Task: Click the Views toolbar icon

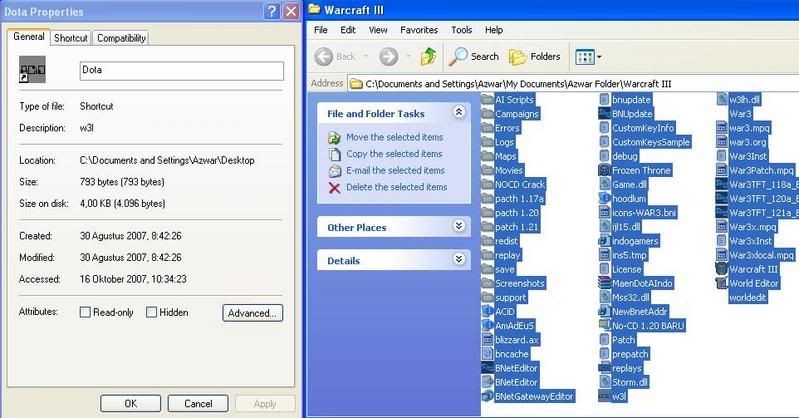Action: [584, 57]
